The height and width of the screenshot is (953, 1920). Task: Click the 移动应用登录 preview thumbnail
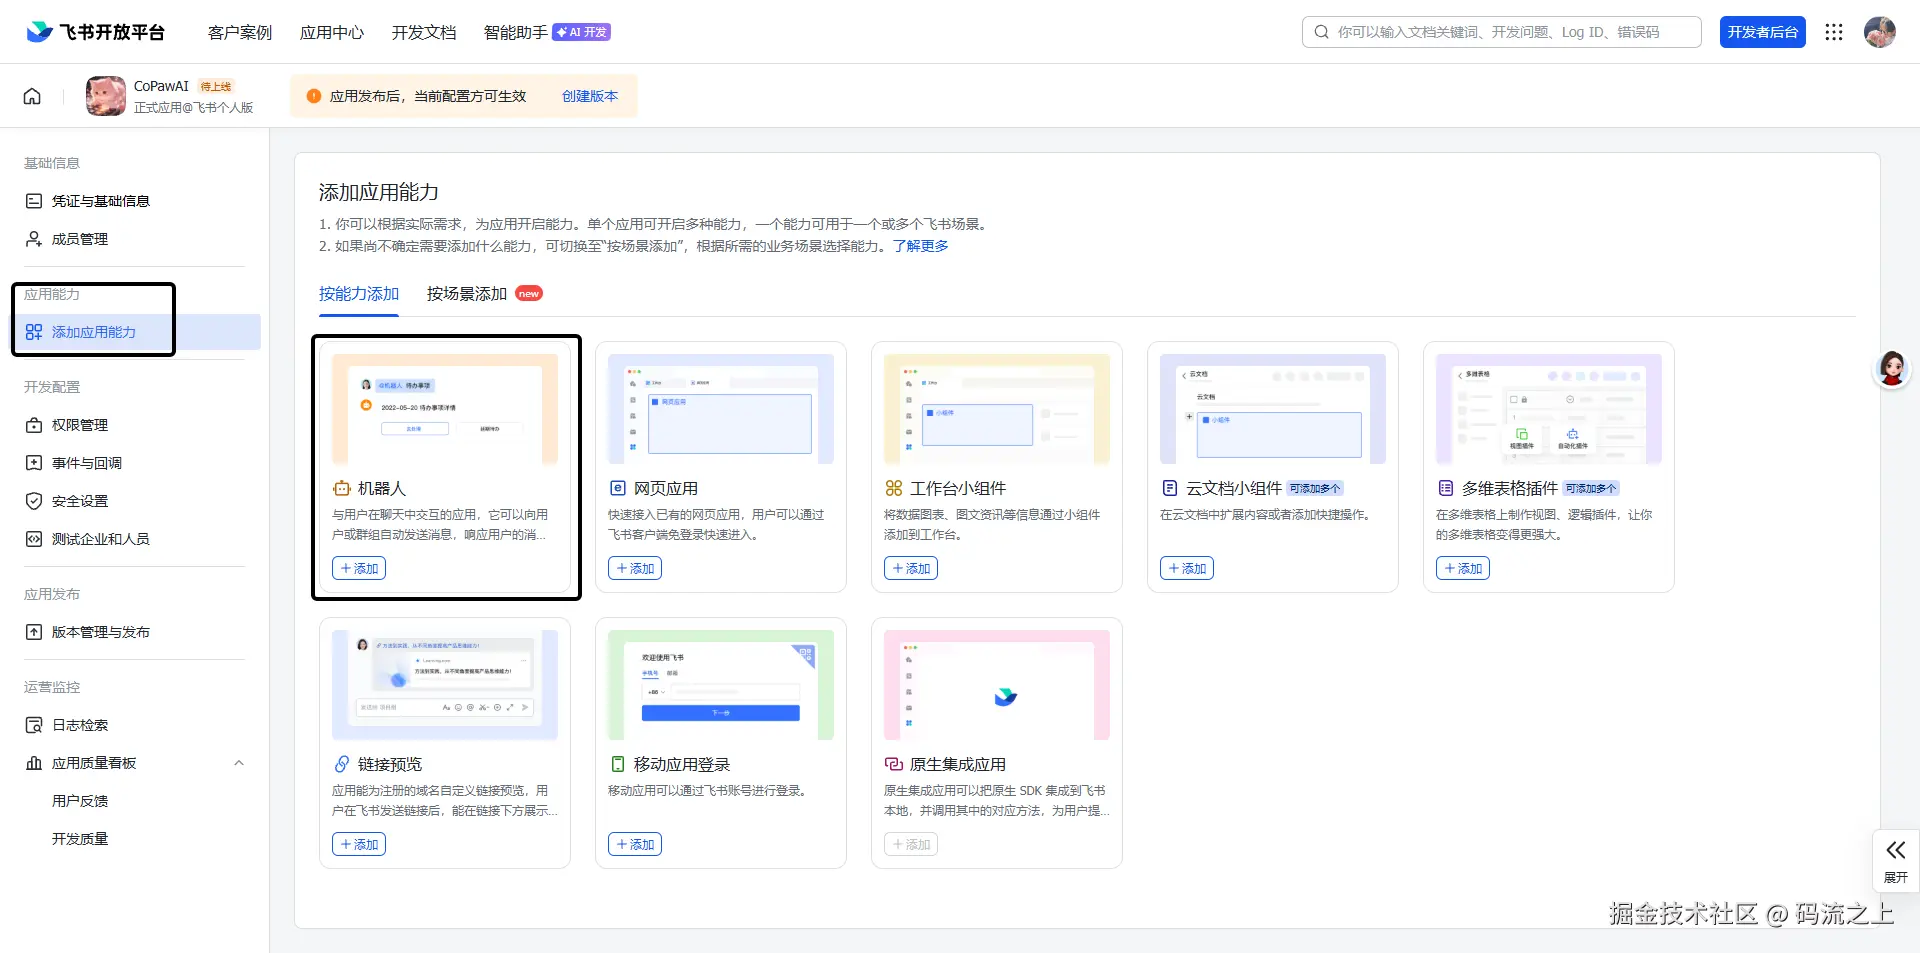(x=721, y=685)
